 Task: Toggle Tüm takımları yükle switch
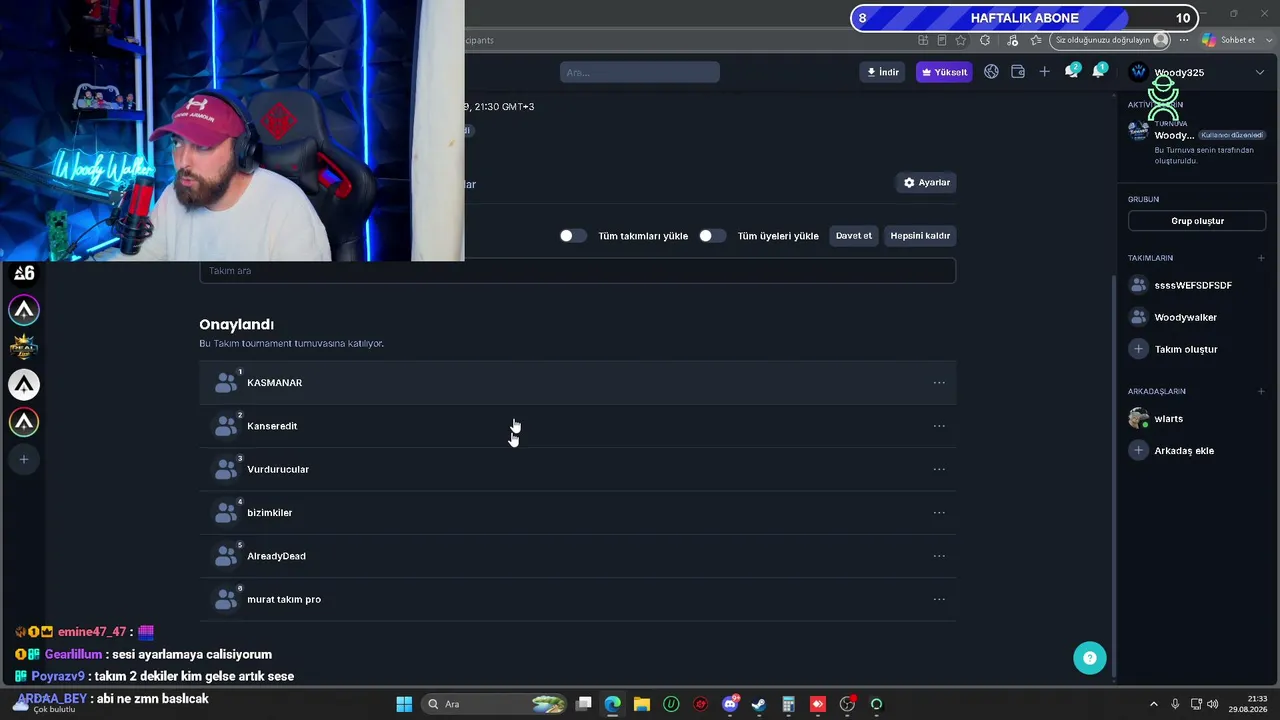tap(573, 236)
